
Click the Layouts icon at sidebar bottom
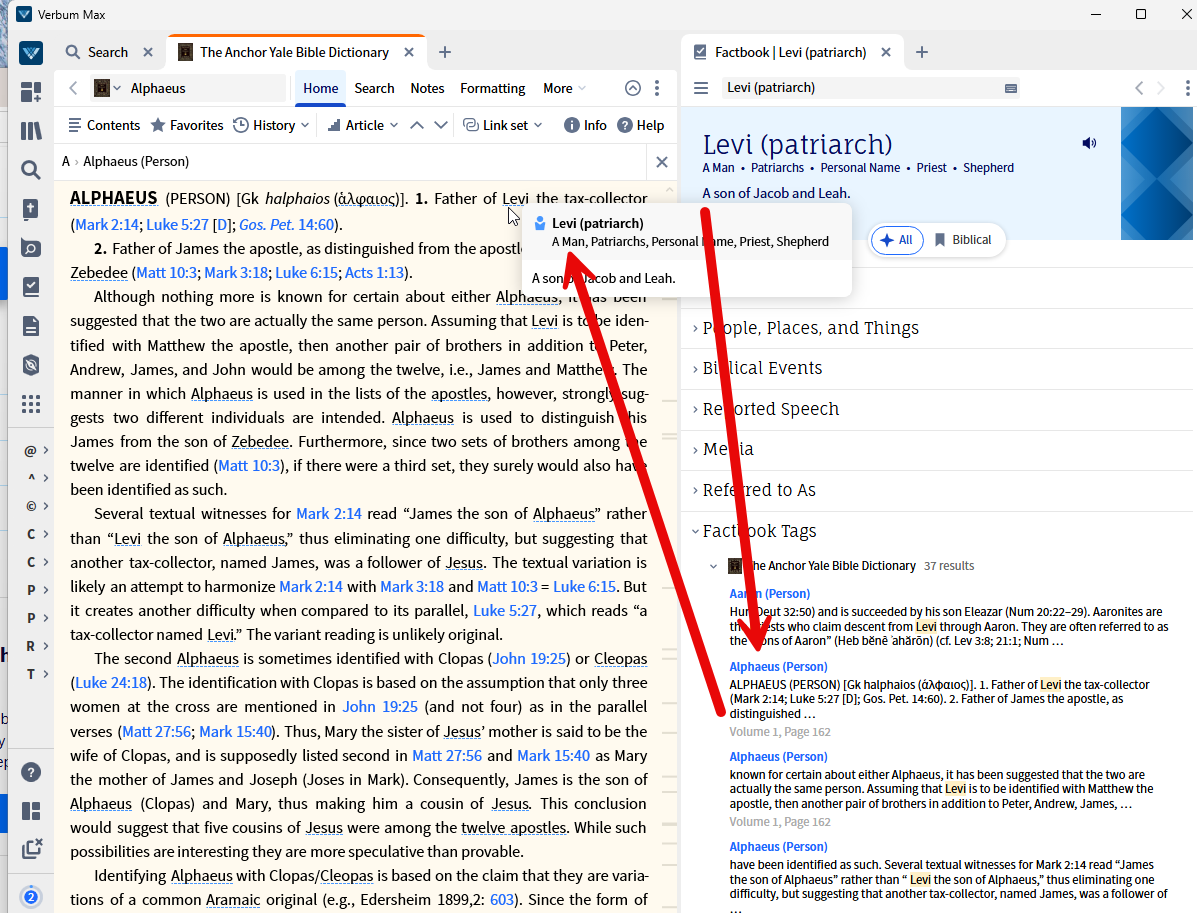coord(31,811)
